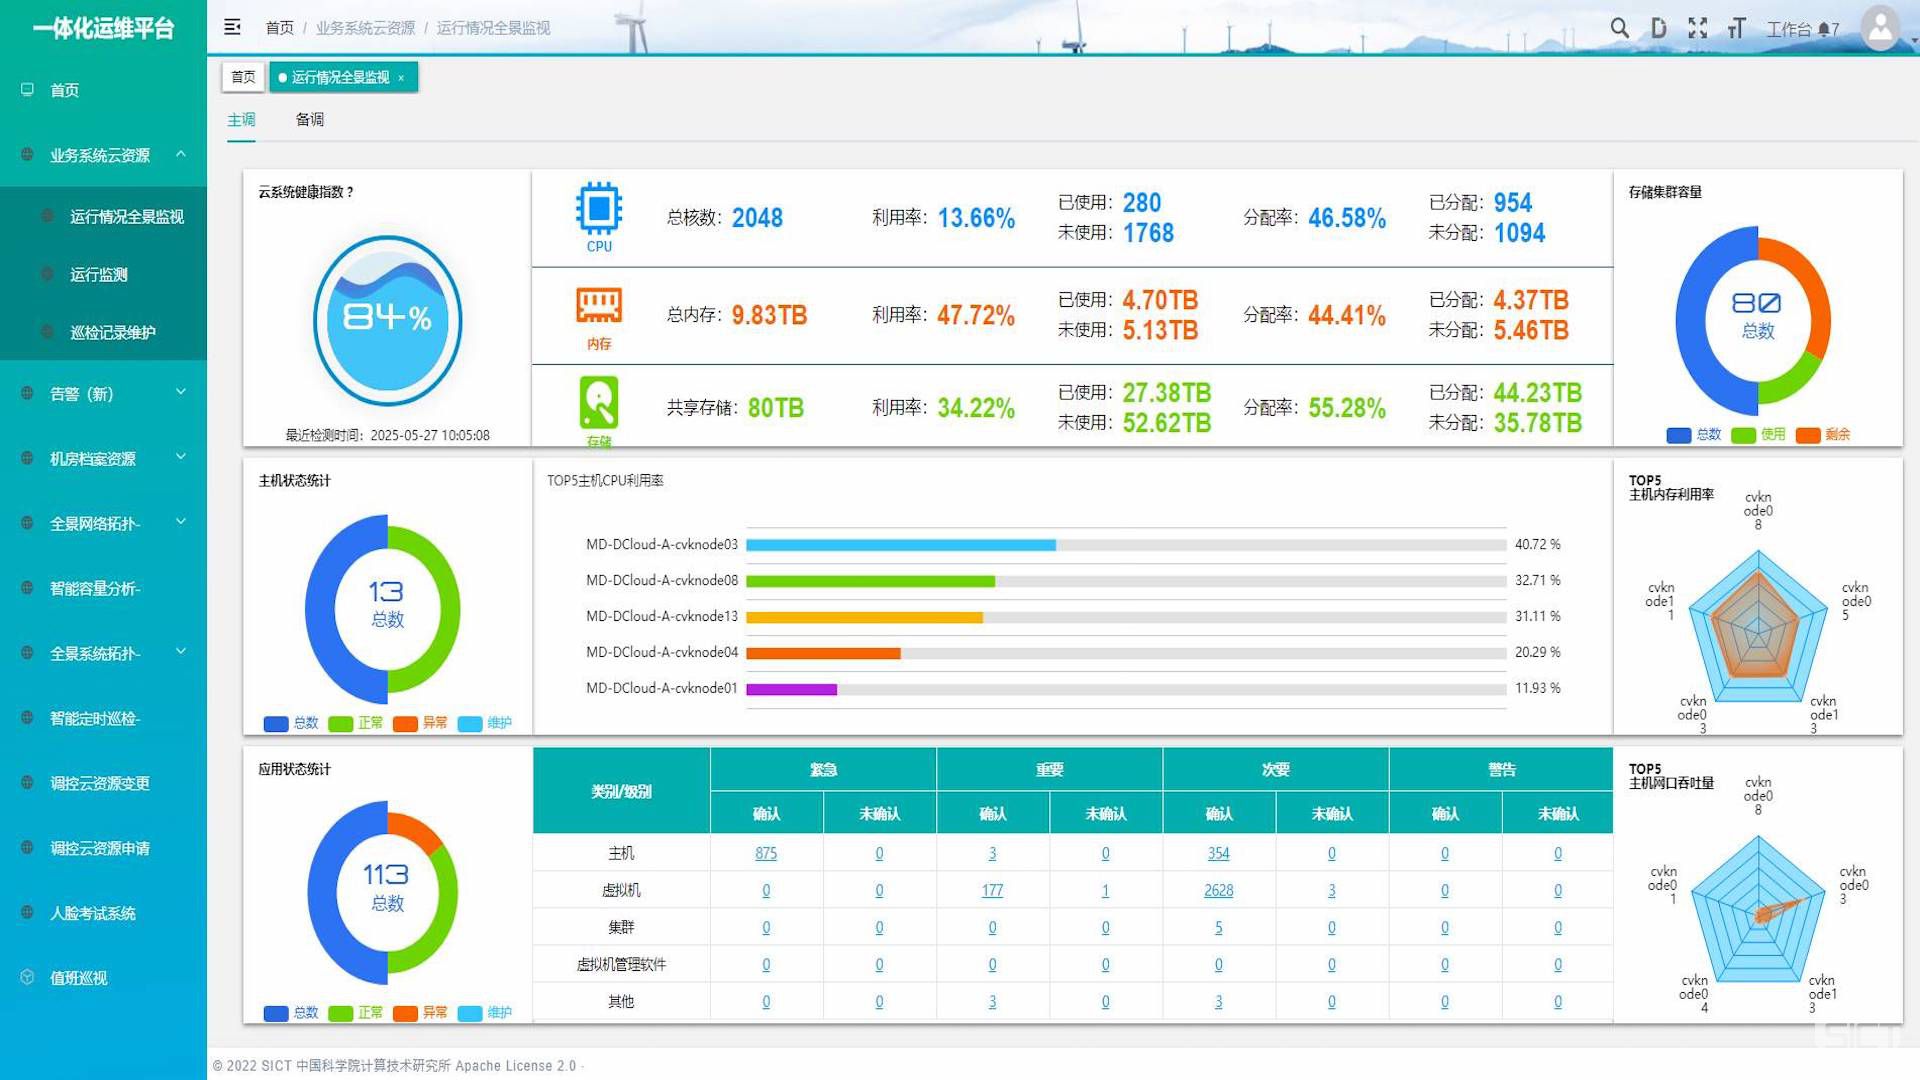1920x1080 pixels.
Task: Click the user avatar icon
Action: pyautogui.click(x=1880, y=28)
